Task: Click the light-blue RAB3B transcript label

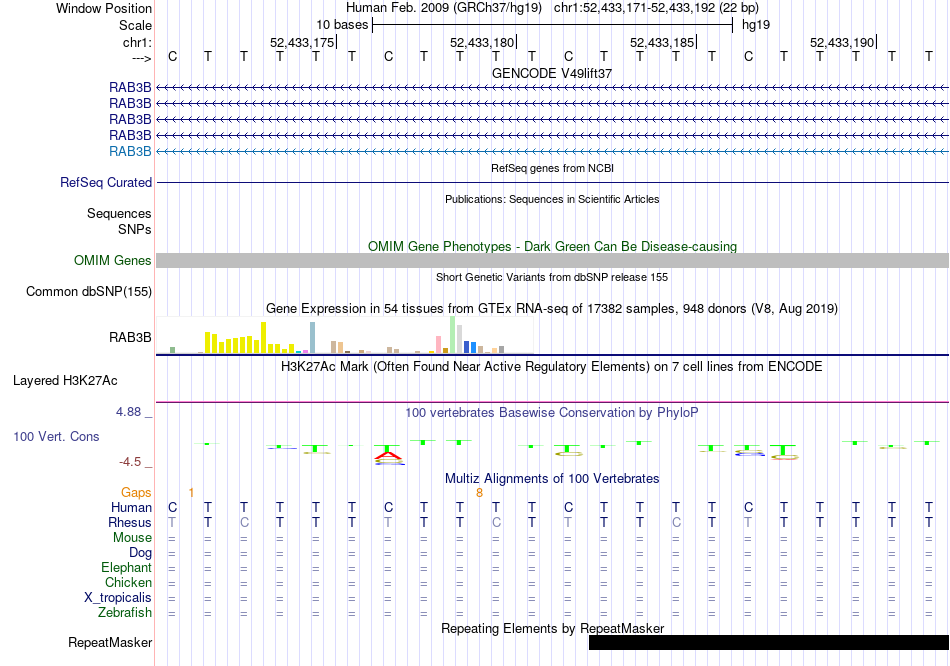Action: coord(130,152)
